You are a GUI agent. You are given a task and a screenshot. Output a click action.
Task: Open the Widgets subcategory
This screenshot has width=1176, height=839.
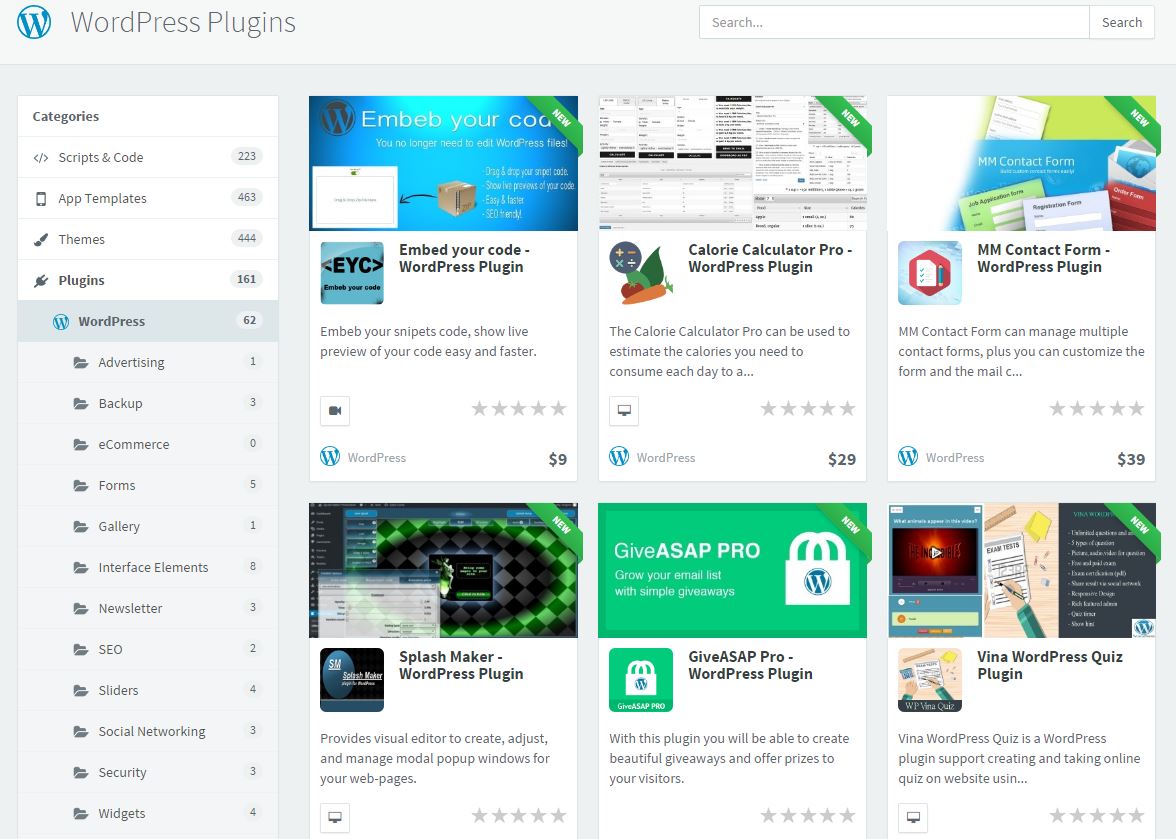coord(148,814)
